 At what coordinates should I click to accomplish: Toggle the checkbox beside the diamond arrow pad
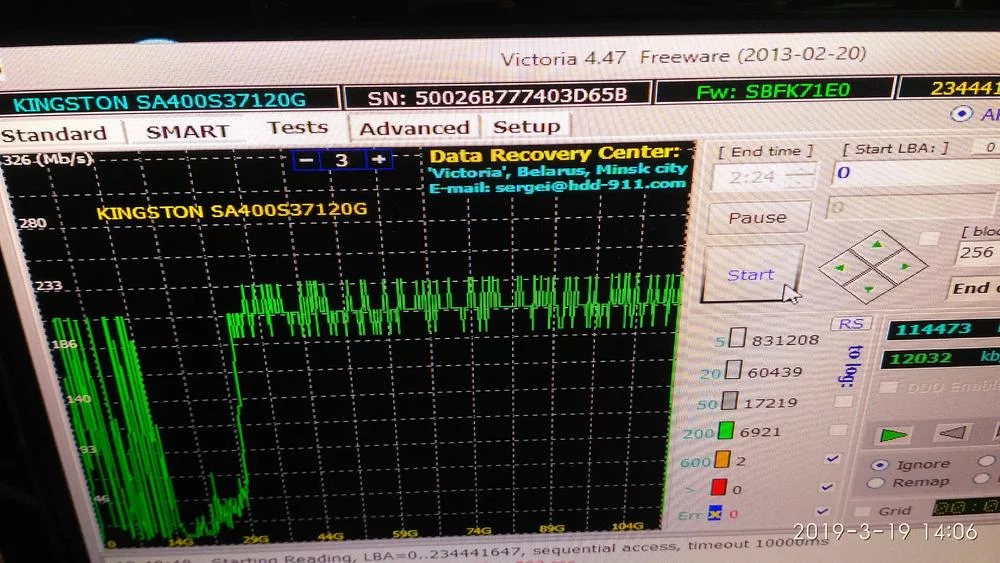(929, 238)
